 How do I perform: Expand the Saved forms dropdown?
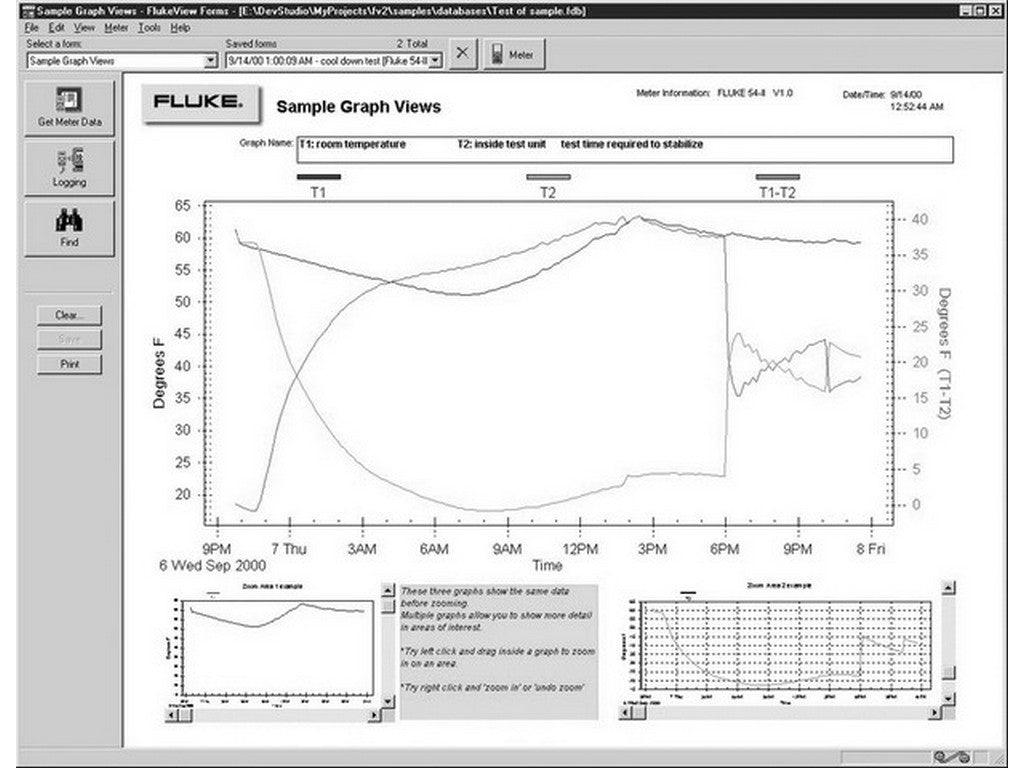point(435,61)
